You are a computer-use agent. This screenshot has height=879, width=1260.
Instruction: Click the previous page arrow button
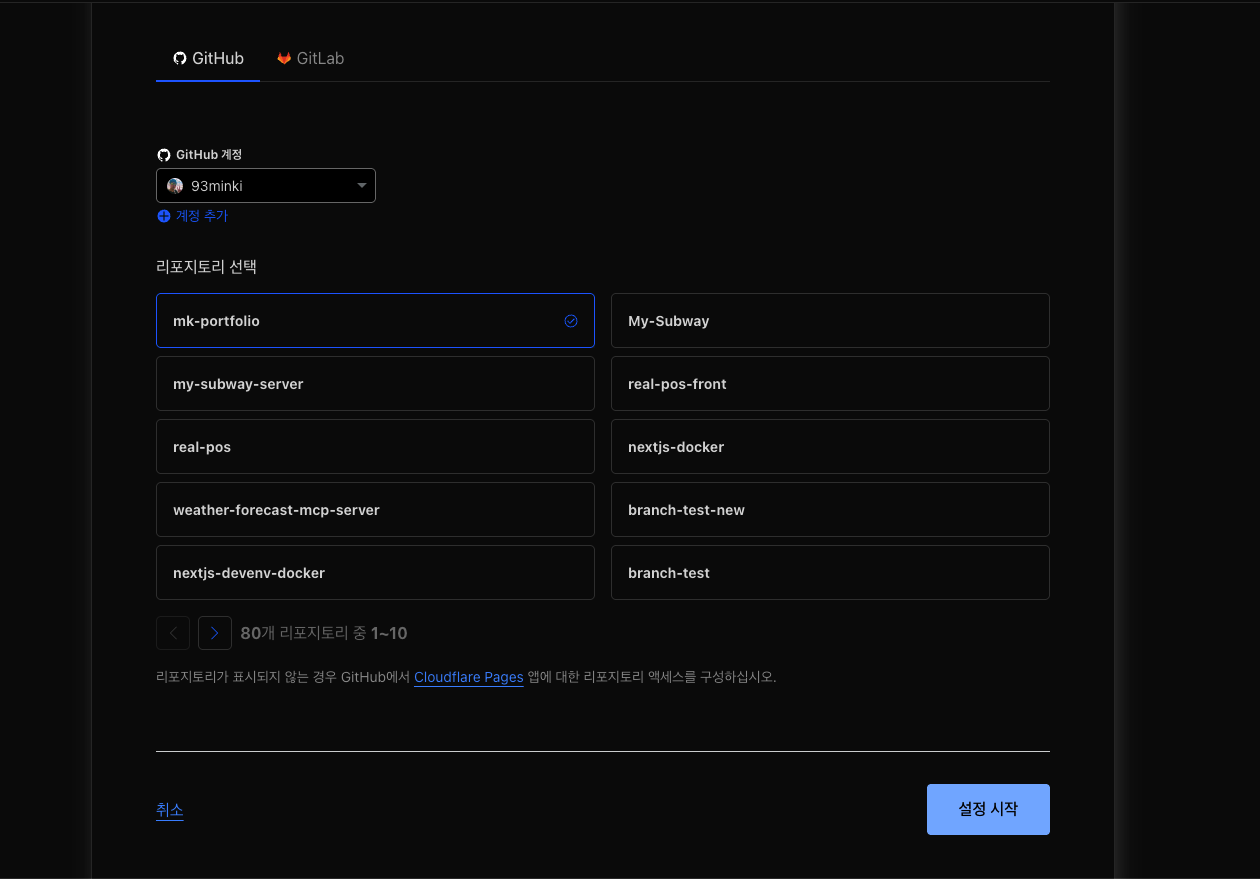tap(173, 633)
